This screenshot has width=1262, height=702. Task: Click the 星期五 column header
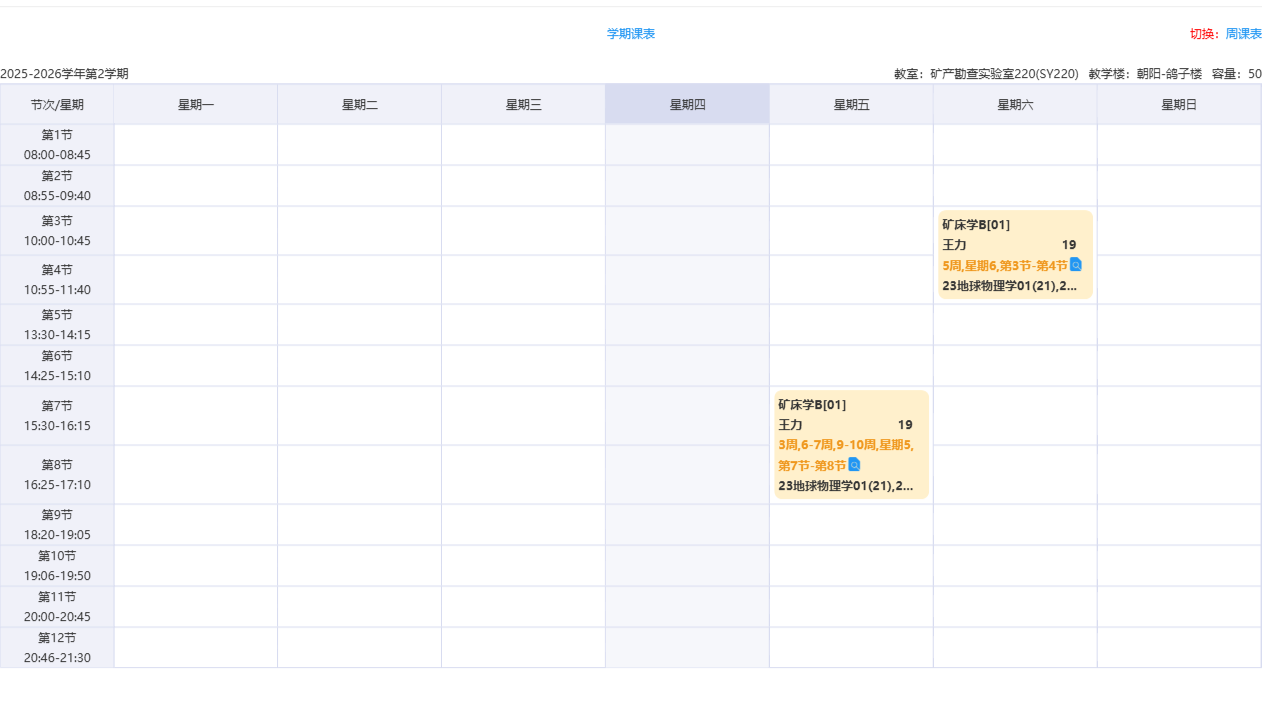coord(851,104)
